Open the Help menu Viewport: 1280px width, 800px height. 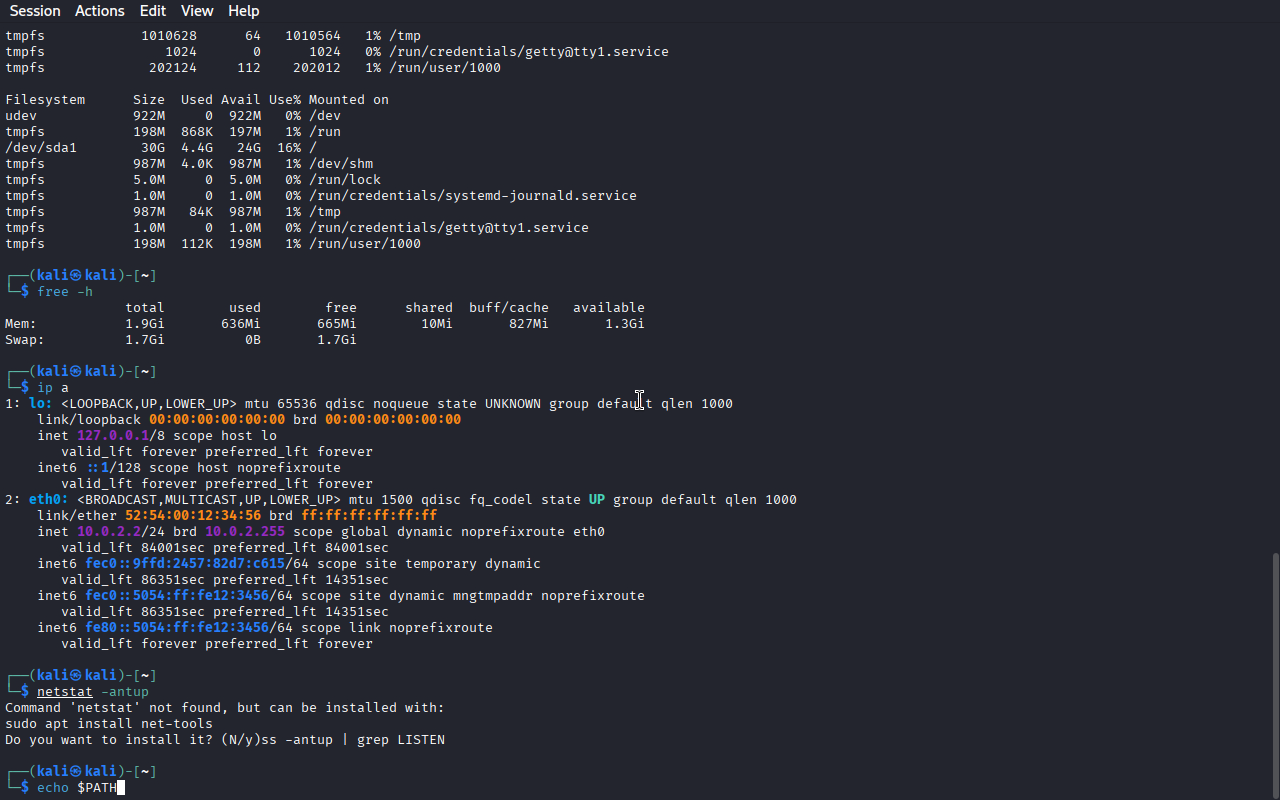(x=243, y=11)
